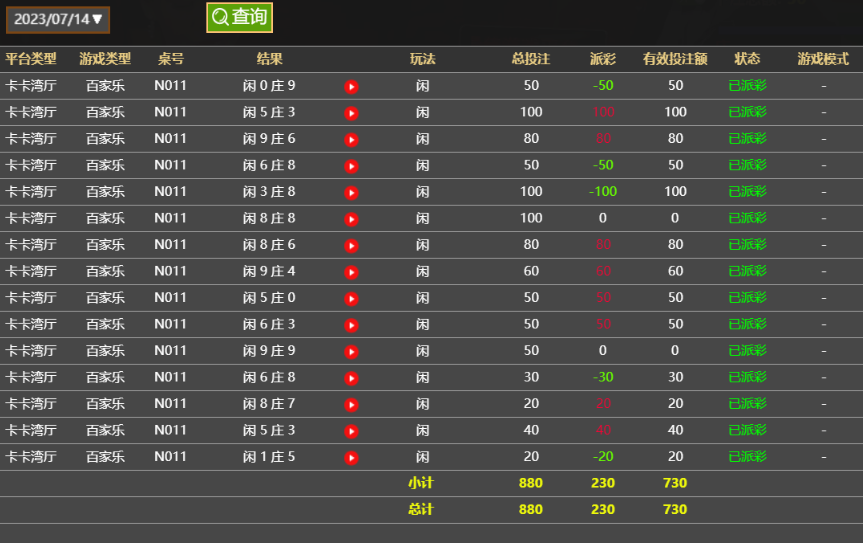This screenshot has width=863, height=543.
Task: Click the -30 payout value
Action: click(603, 377)
